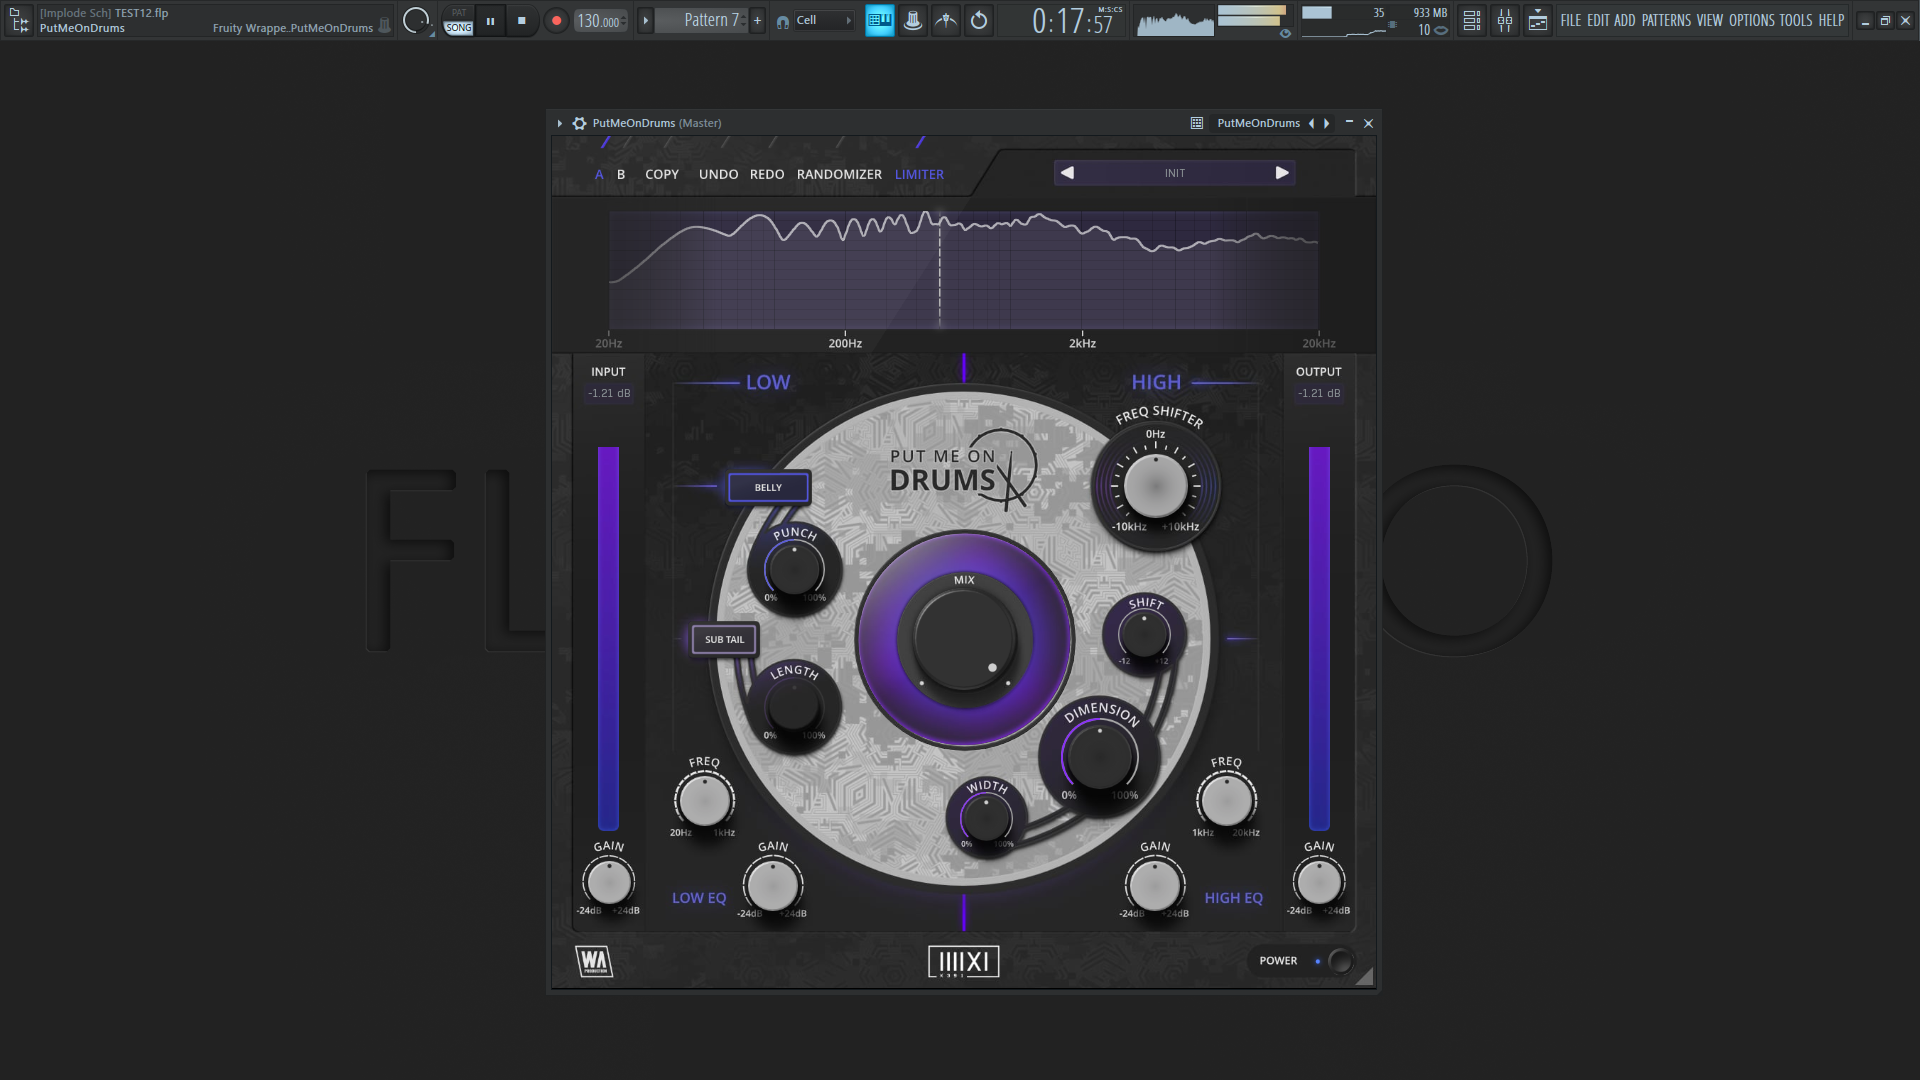Go to next preset with right arrow

[1281, 173]
